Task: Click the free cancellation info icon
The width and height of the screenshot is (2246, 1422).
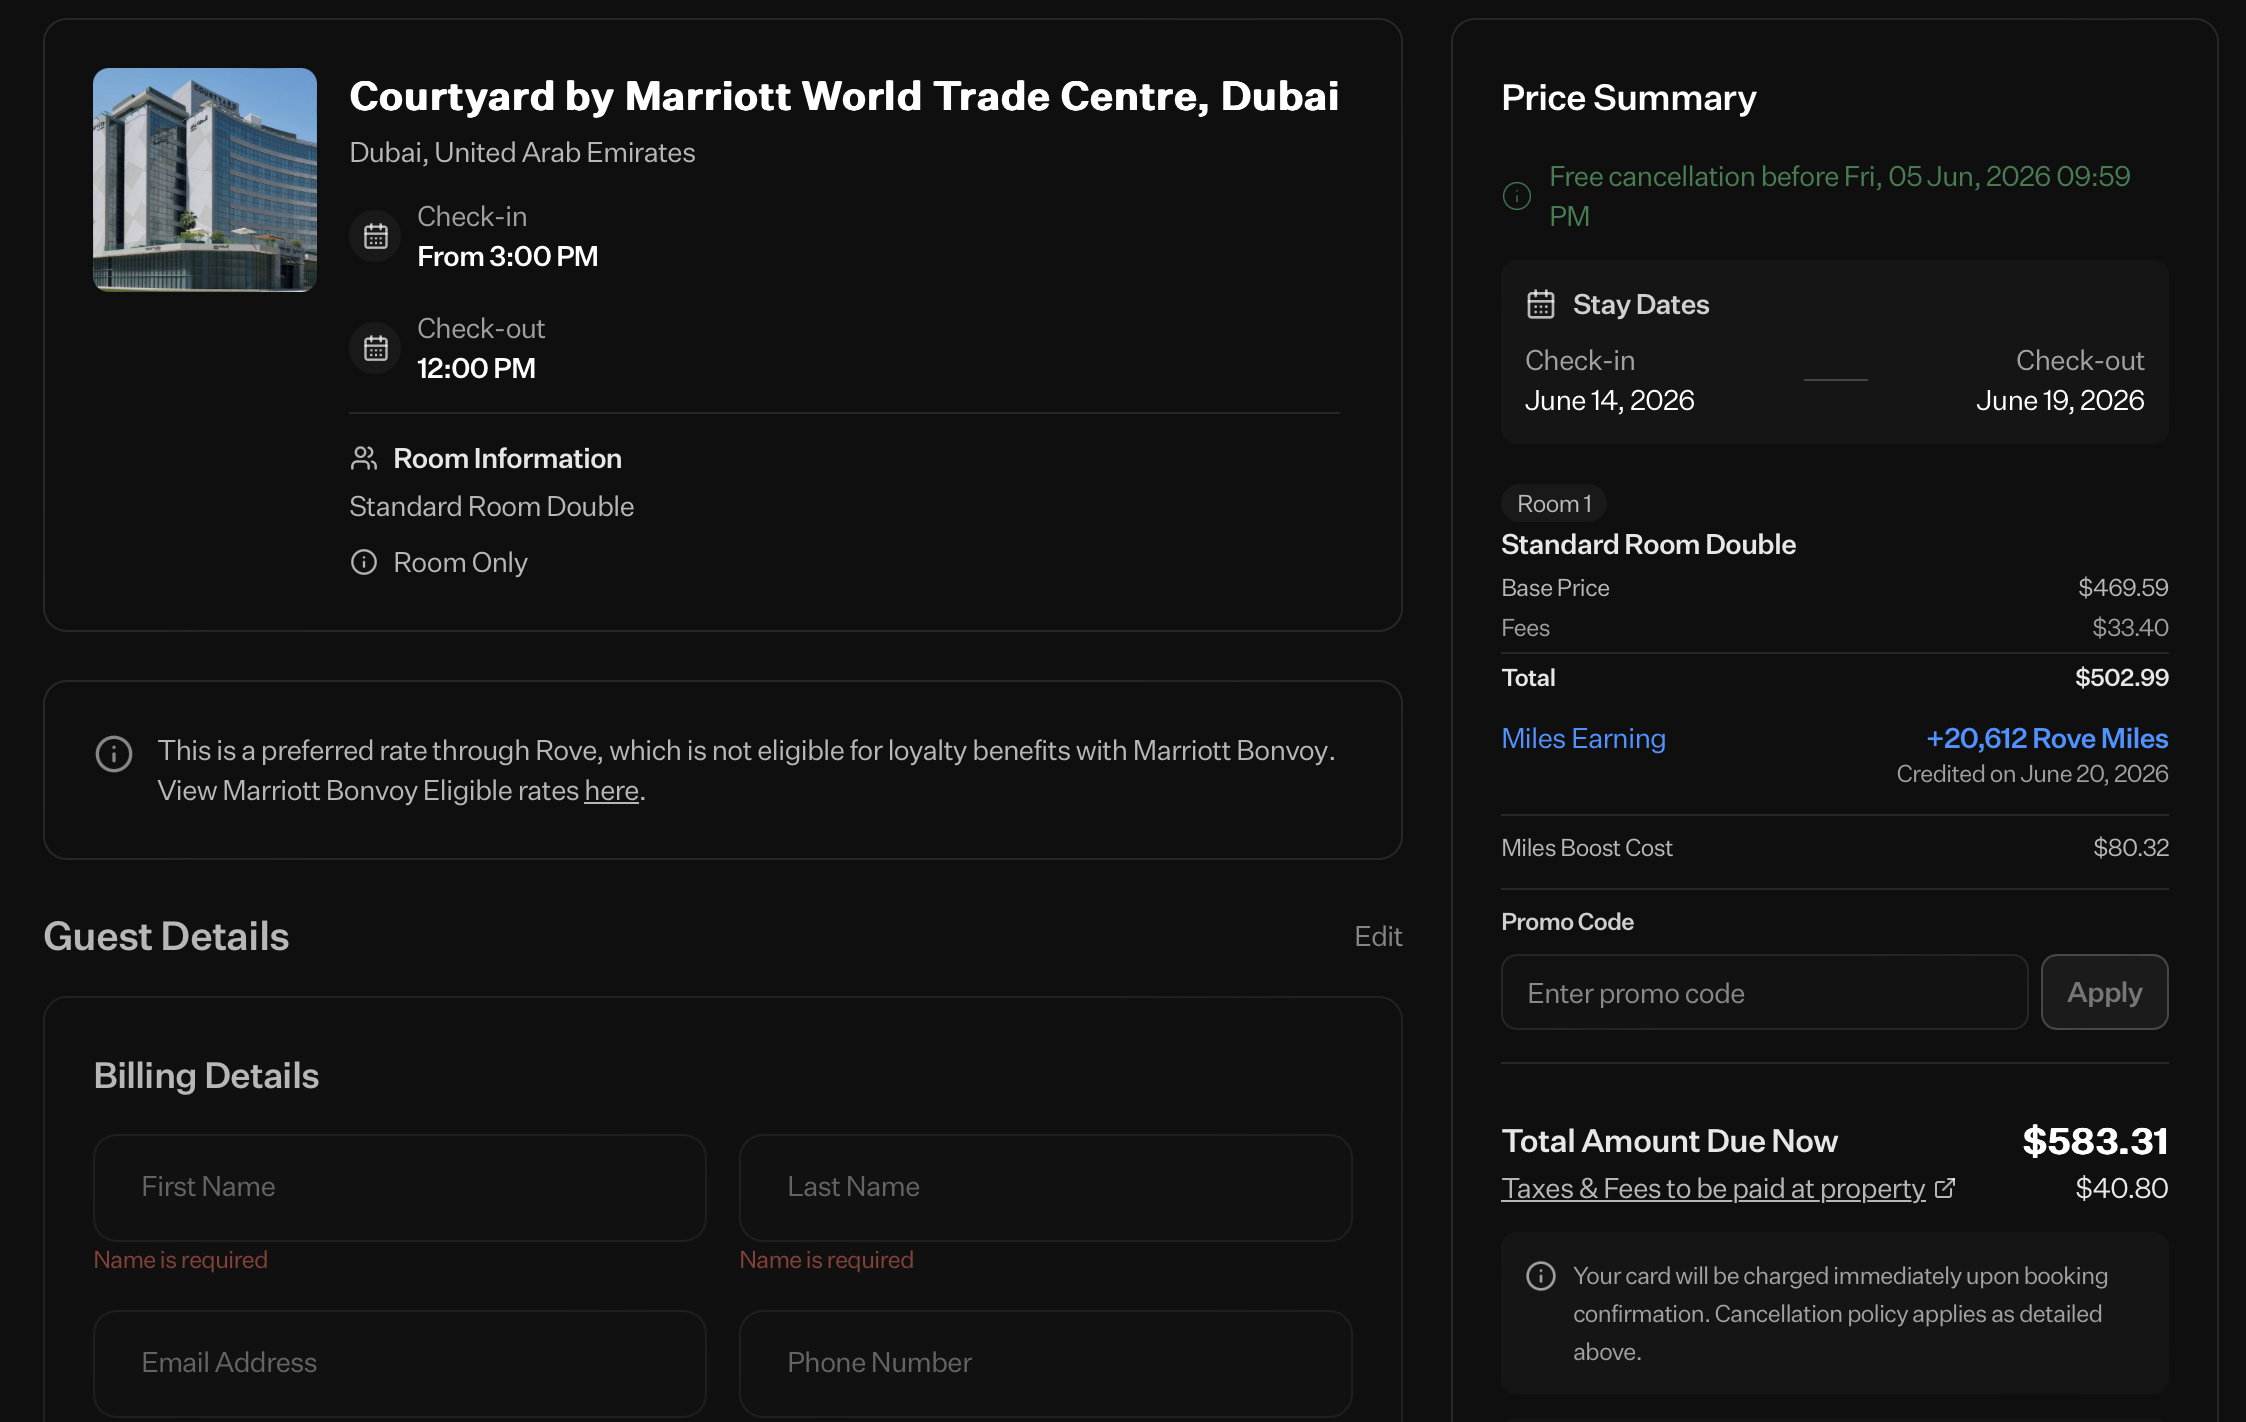Action: tap(1517, 196)
